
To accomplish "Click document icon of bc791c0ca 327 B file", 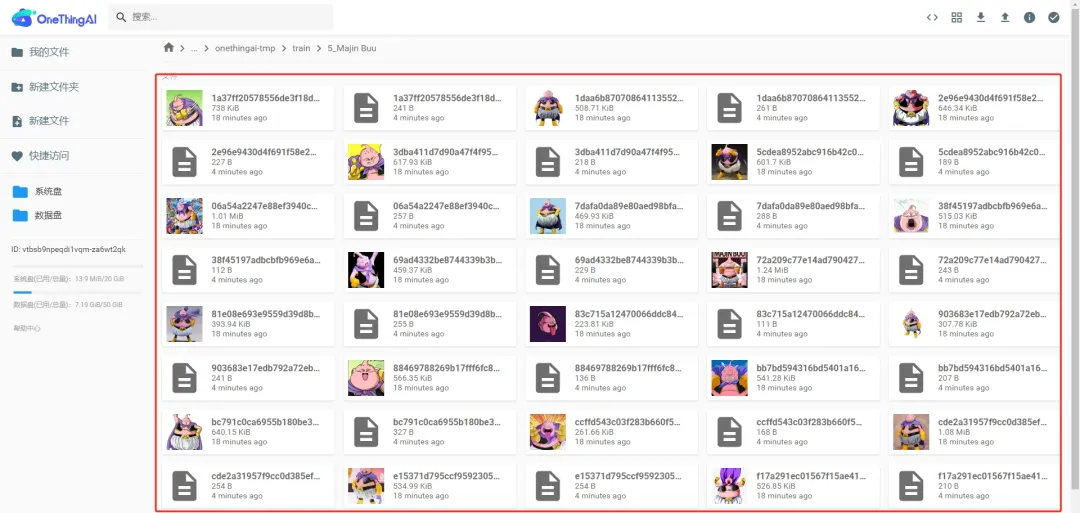I will coord(366,432).
